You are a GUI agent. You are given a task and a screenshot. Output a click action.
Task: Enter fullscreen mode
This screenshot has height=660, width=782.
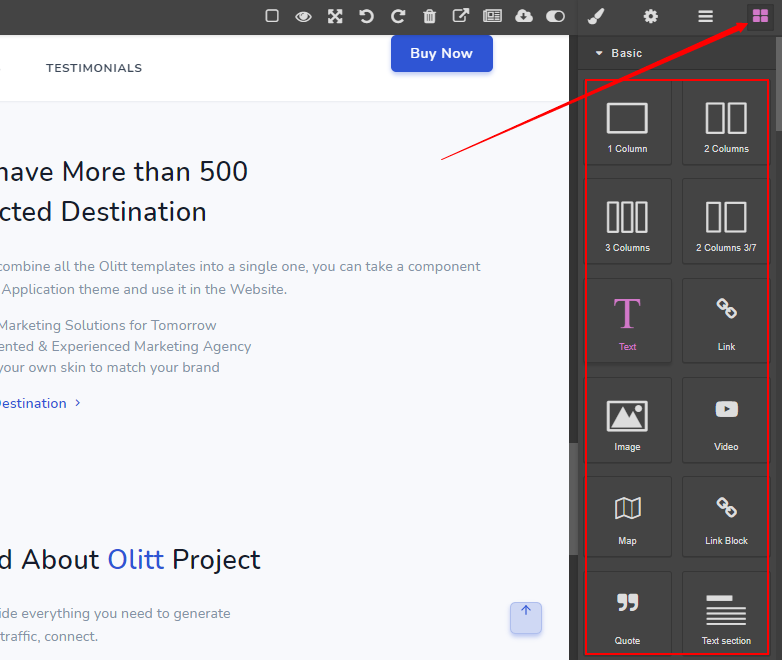335,16
